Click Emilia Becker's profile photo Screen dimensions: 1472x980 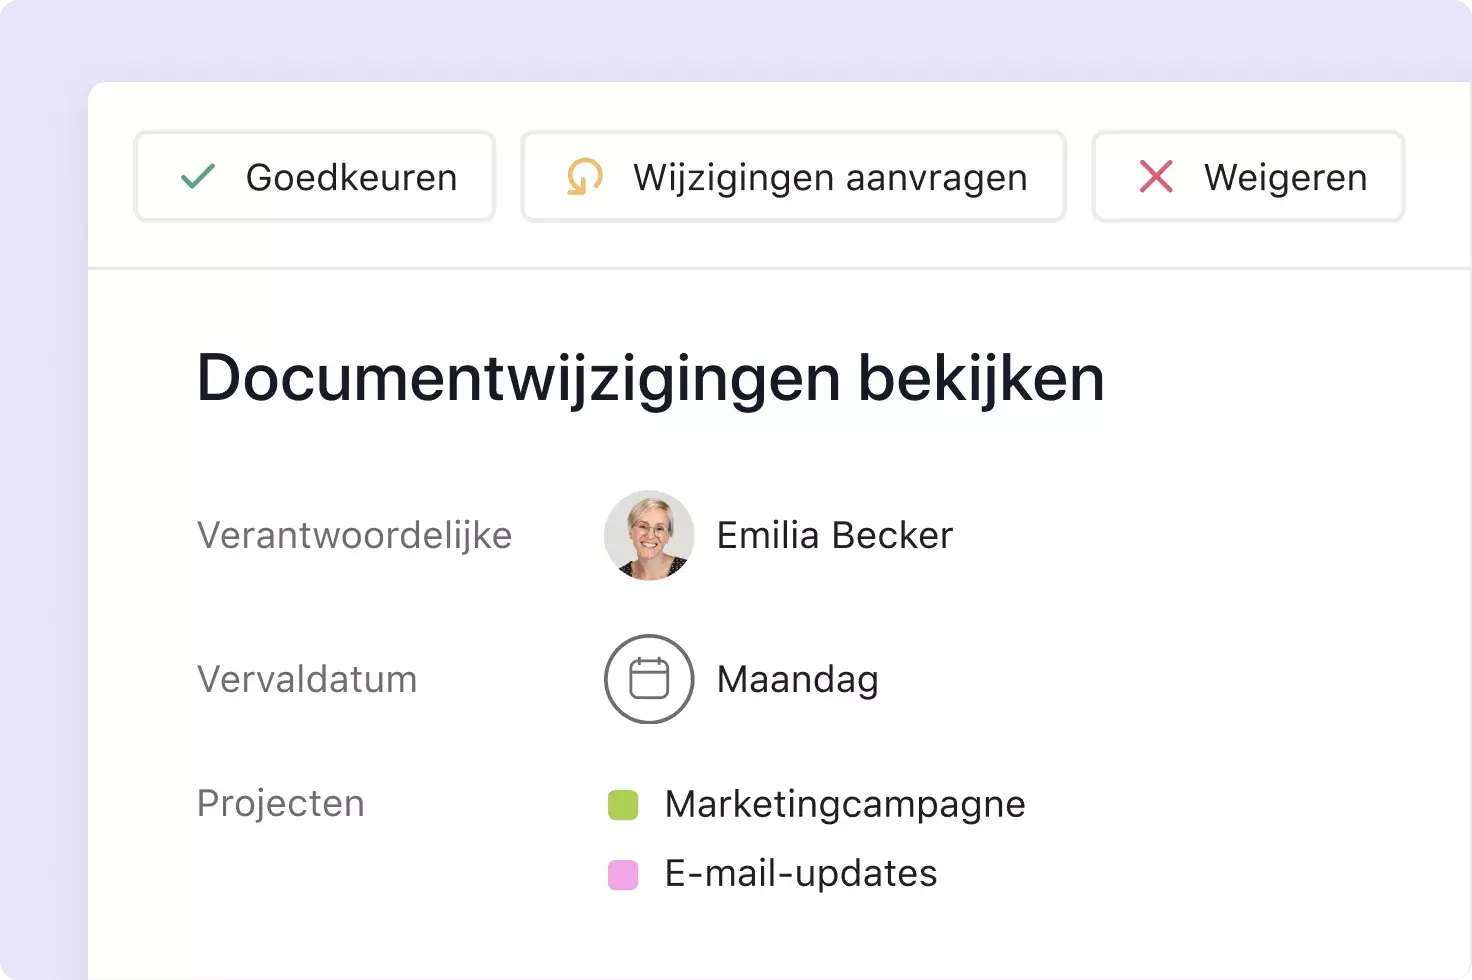[649, 535]
